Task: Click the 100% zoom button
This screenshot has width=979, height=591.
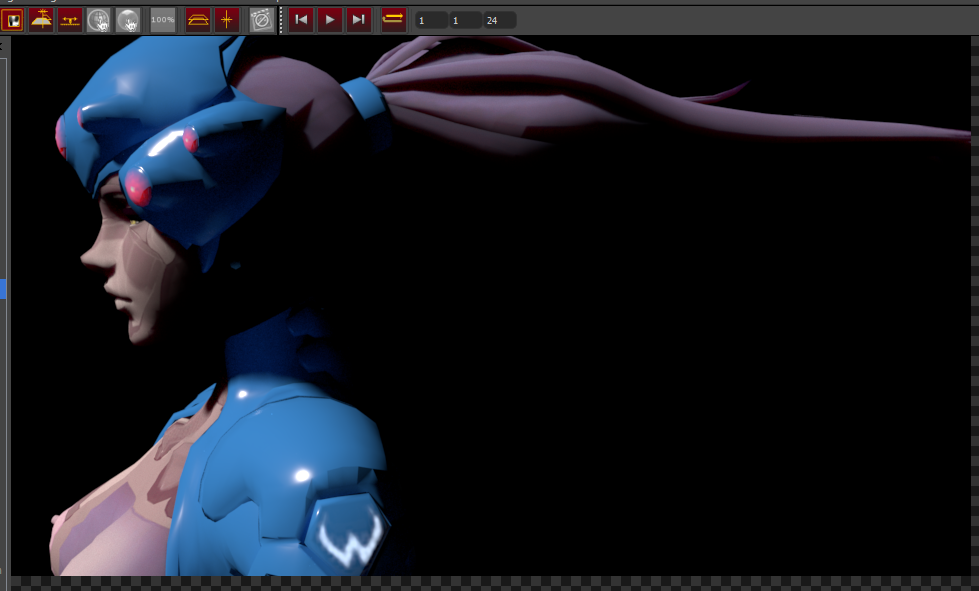Action: (x=163, y=19)
